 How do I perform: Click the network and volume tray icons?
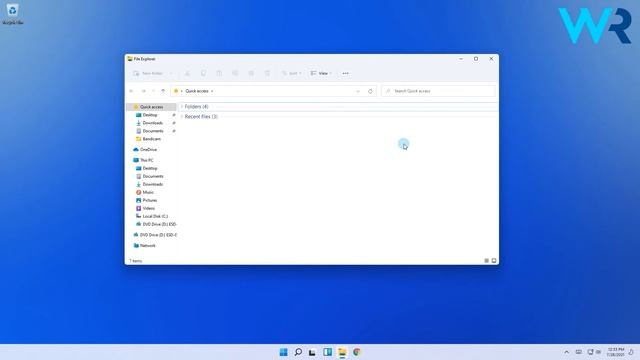[594, 352]
